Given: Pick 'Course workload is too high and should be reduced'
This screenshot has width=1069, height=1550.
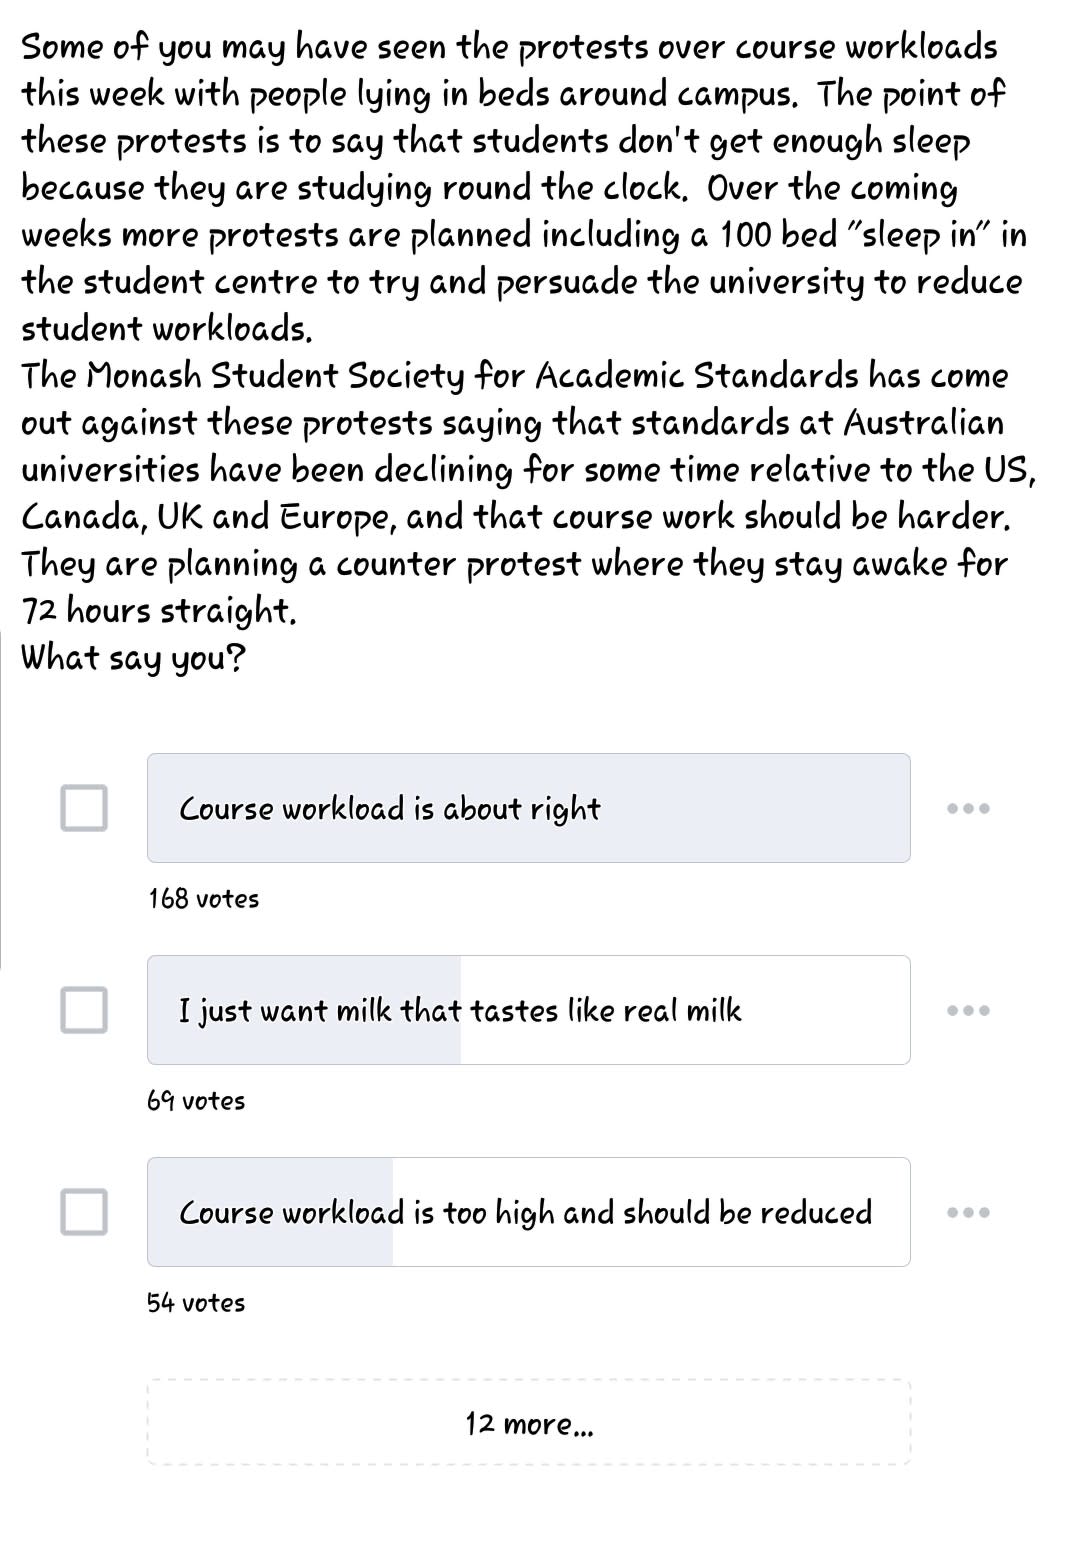Looking at the screenshot, I should (529, 1212).
